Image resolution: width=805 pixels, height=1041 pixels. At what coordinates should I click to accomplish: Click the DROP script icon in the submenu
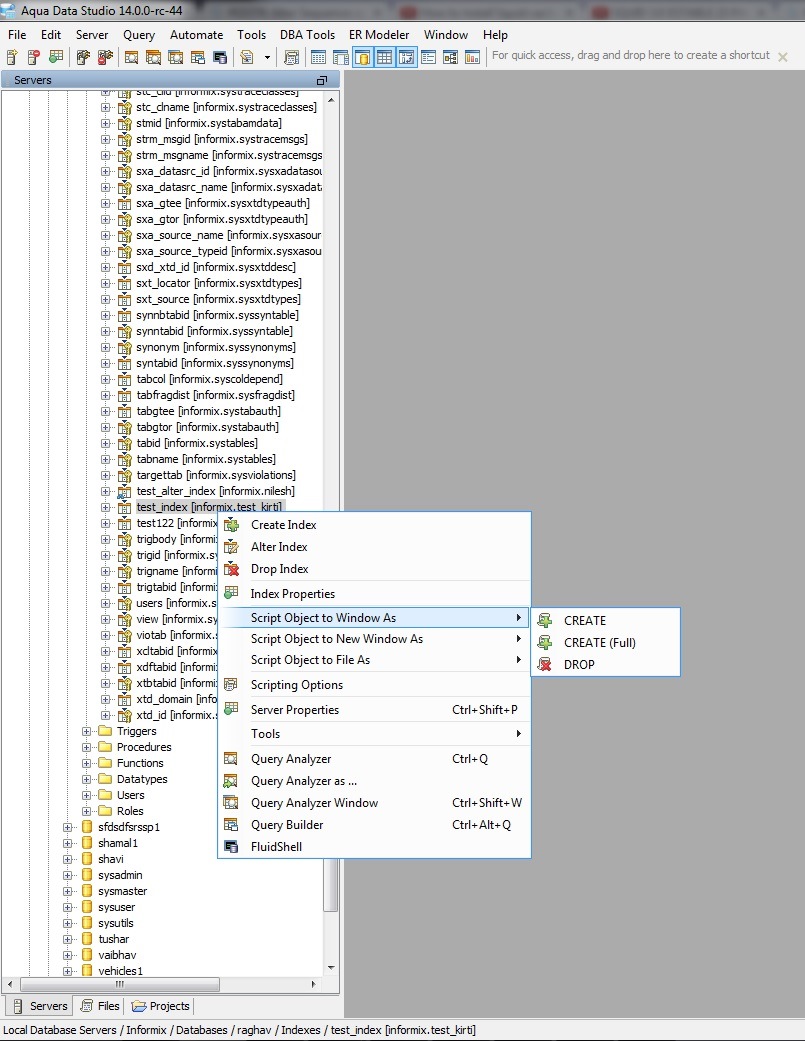(545, 665)
